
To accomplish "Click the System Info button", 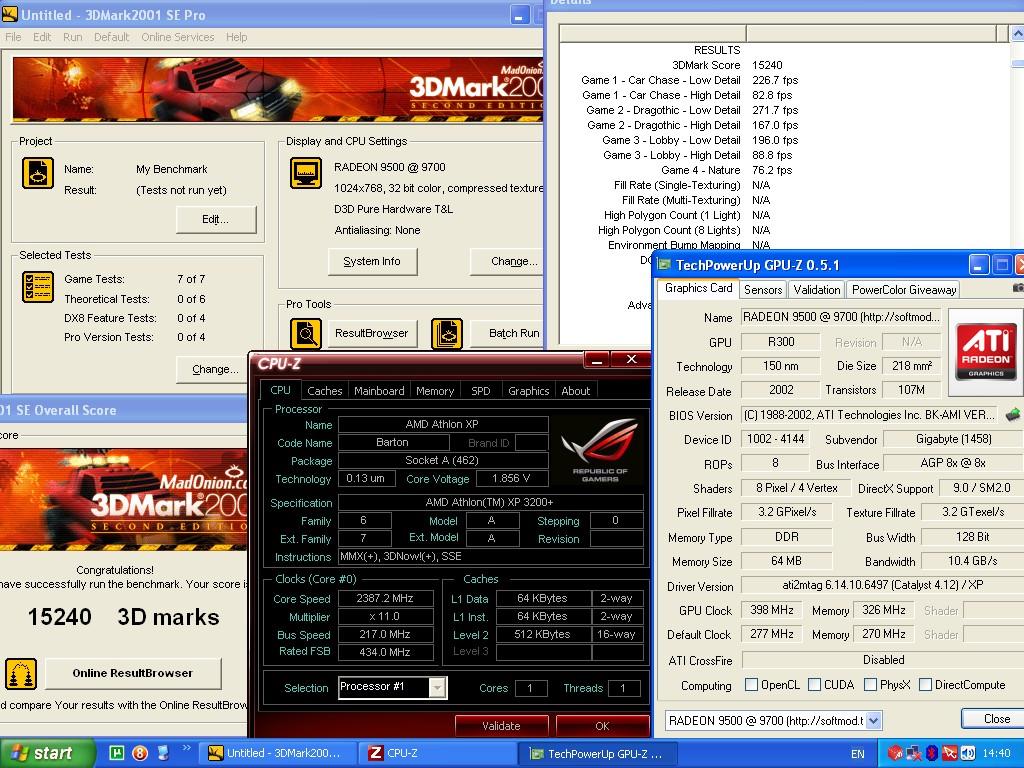I will pyautogui.click(x=372, y=261).
